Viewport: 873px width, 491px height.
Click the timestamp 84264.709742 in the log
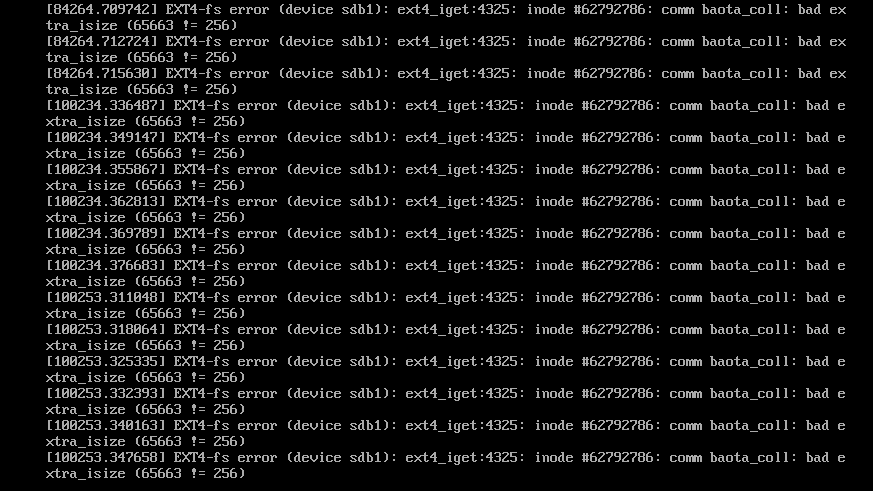click(x=102, y=10)
